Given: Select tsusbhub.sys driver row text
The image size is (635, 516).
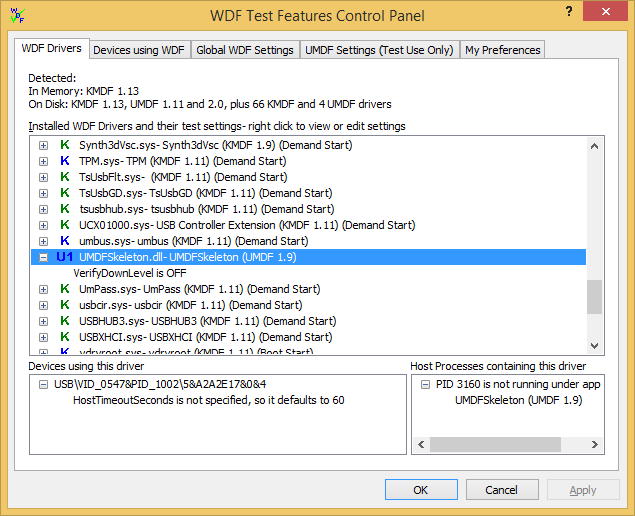Looking at the screenshot, I should tap(207, 209).
